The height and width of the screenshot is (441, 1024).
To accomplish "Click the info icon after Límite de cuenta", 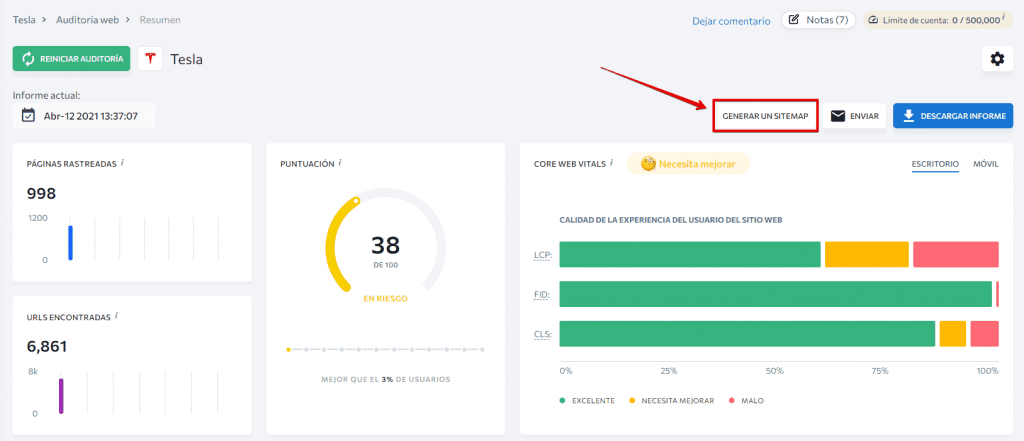I will click(x=1003, y=17).
